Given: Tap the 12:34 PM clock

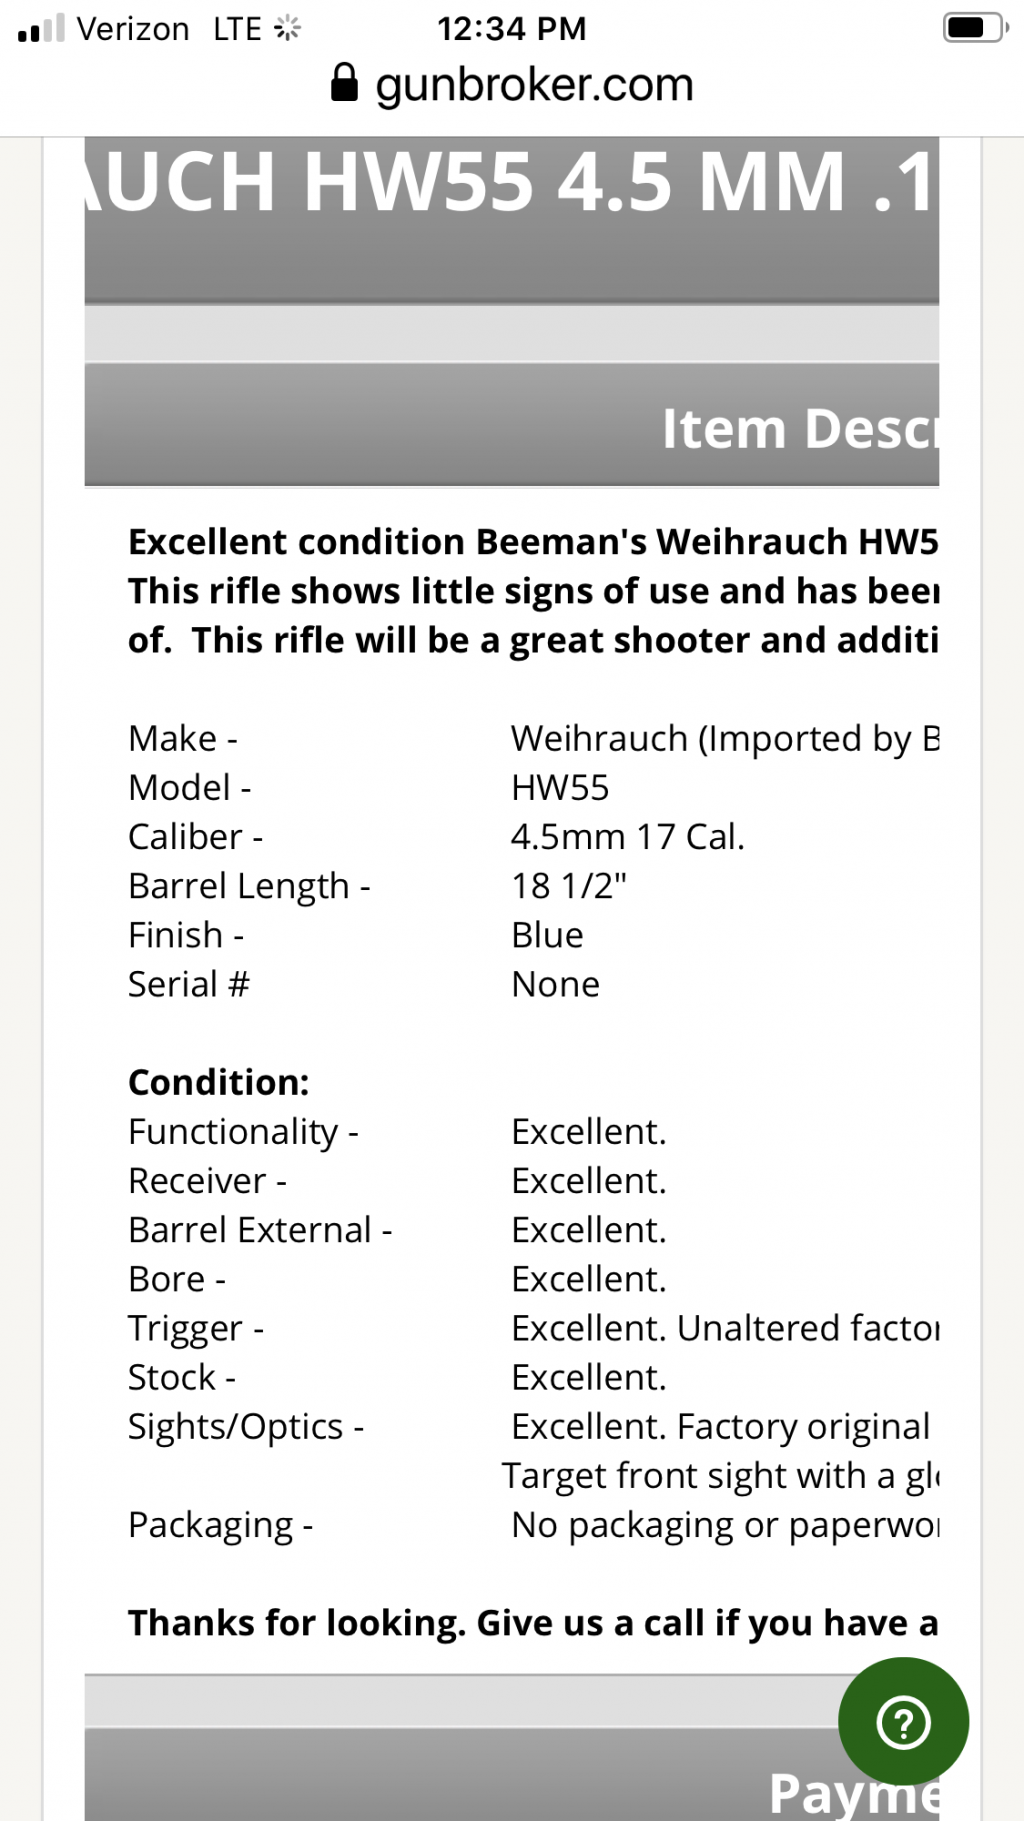Looking at the screenshot, I should 511,28.
